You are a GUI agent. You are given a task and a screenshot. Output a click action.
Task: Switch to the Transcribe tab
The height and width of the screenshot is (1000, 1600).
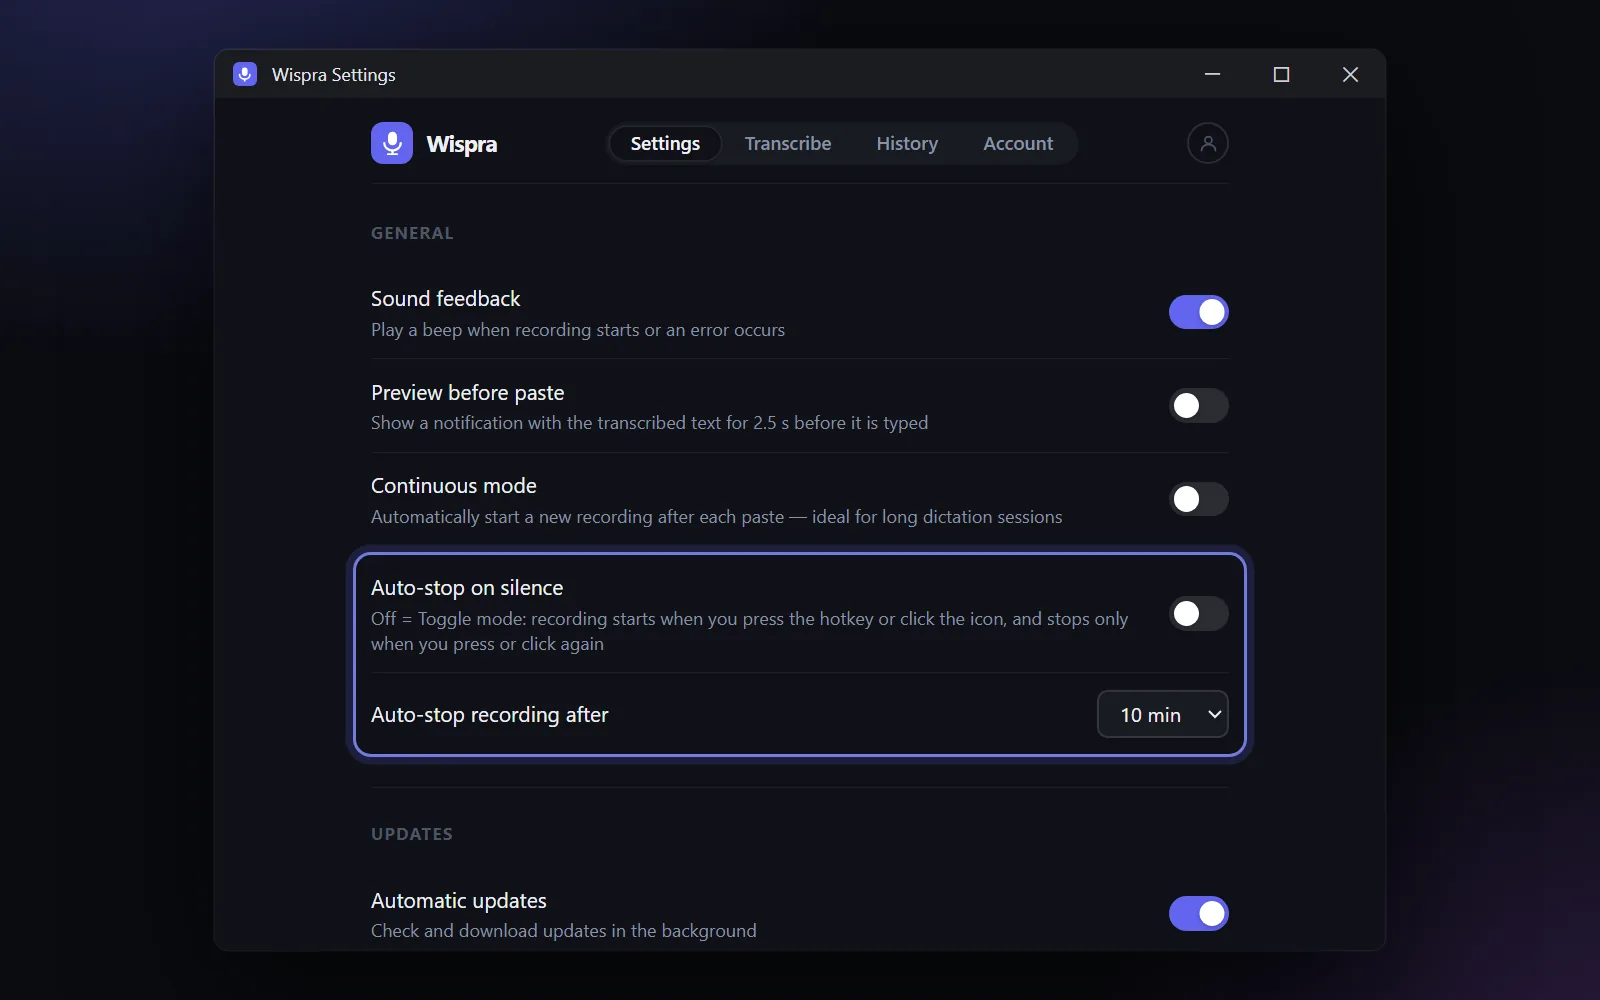[x=788, y=143]
